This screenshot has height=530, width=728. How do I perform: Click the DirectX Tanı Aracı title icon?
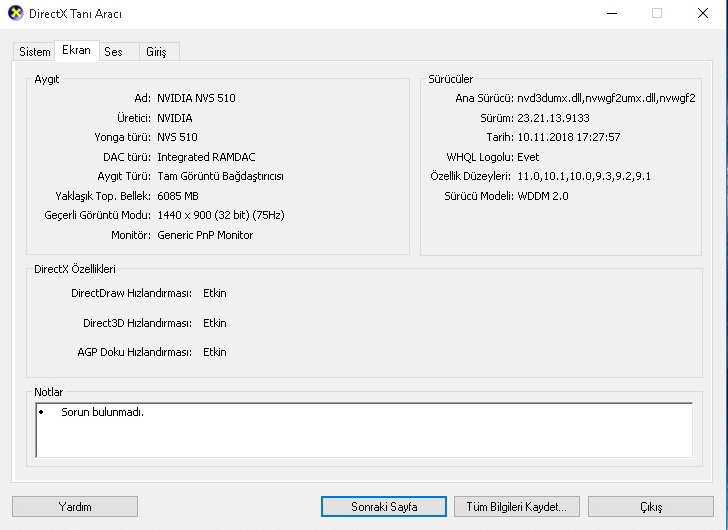click(16, 13)
